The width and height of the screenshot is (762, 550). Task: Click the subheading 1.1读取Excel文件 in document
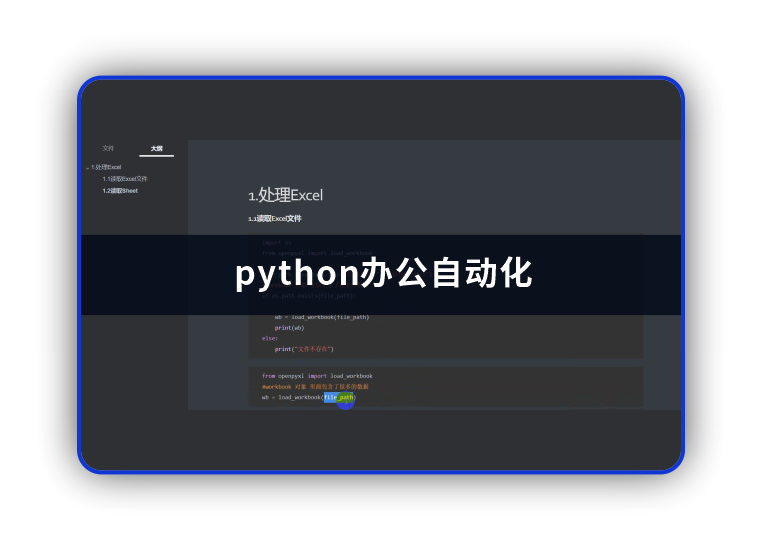[275, 219]
